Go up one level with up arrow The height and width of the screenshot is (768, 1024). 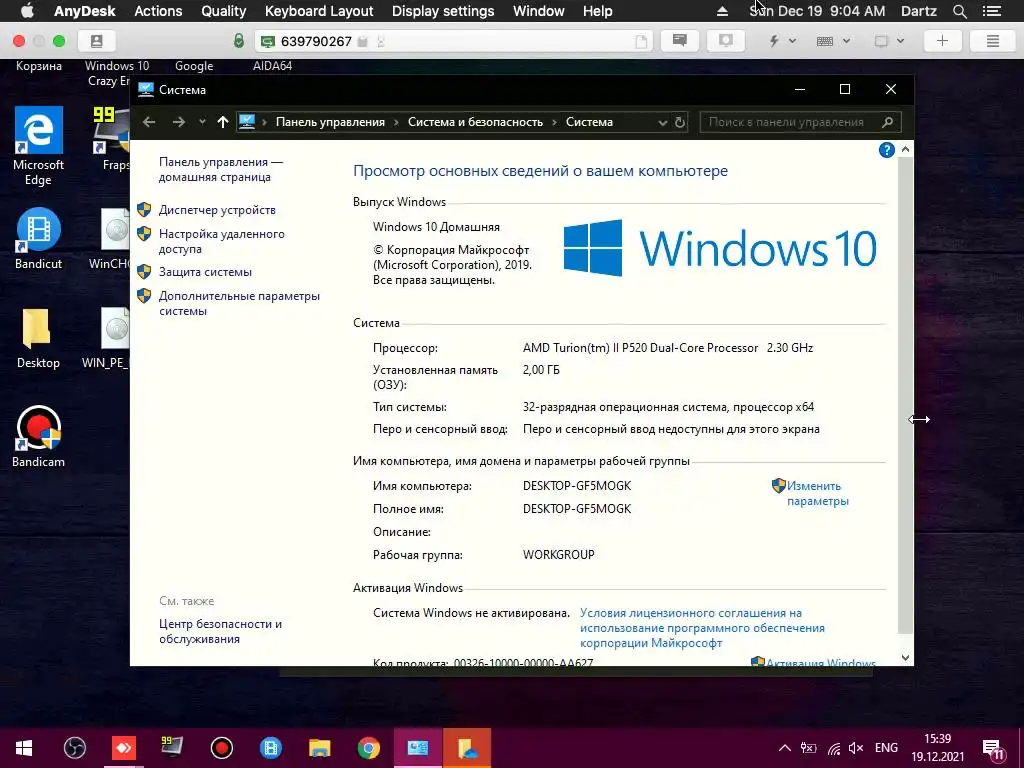(x=223, y=122)
